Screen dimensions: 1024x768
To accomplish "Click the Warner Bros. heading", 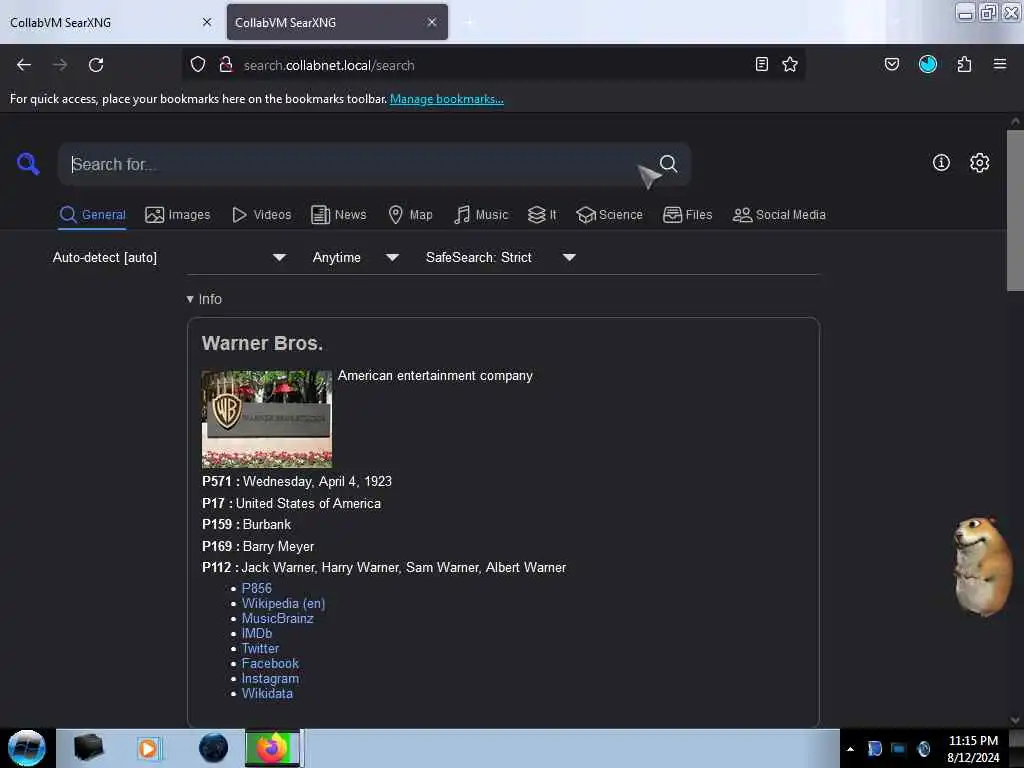I will point(262,344).
